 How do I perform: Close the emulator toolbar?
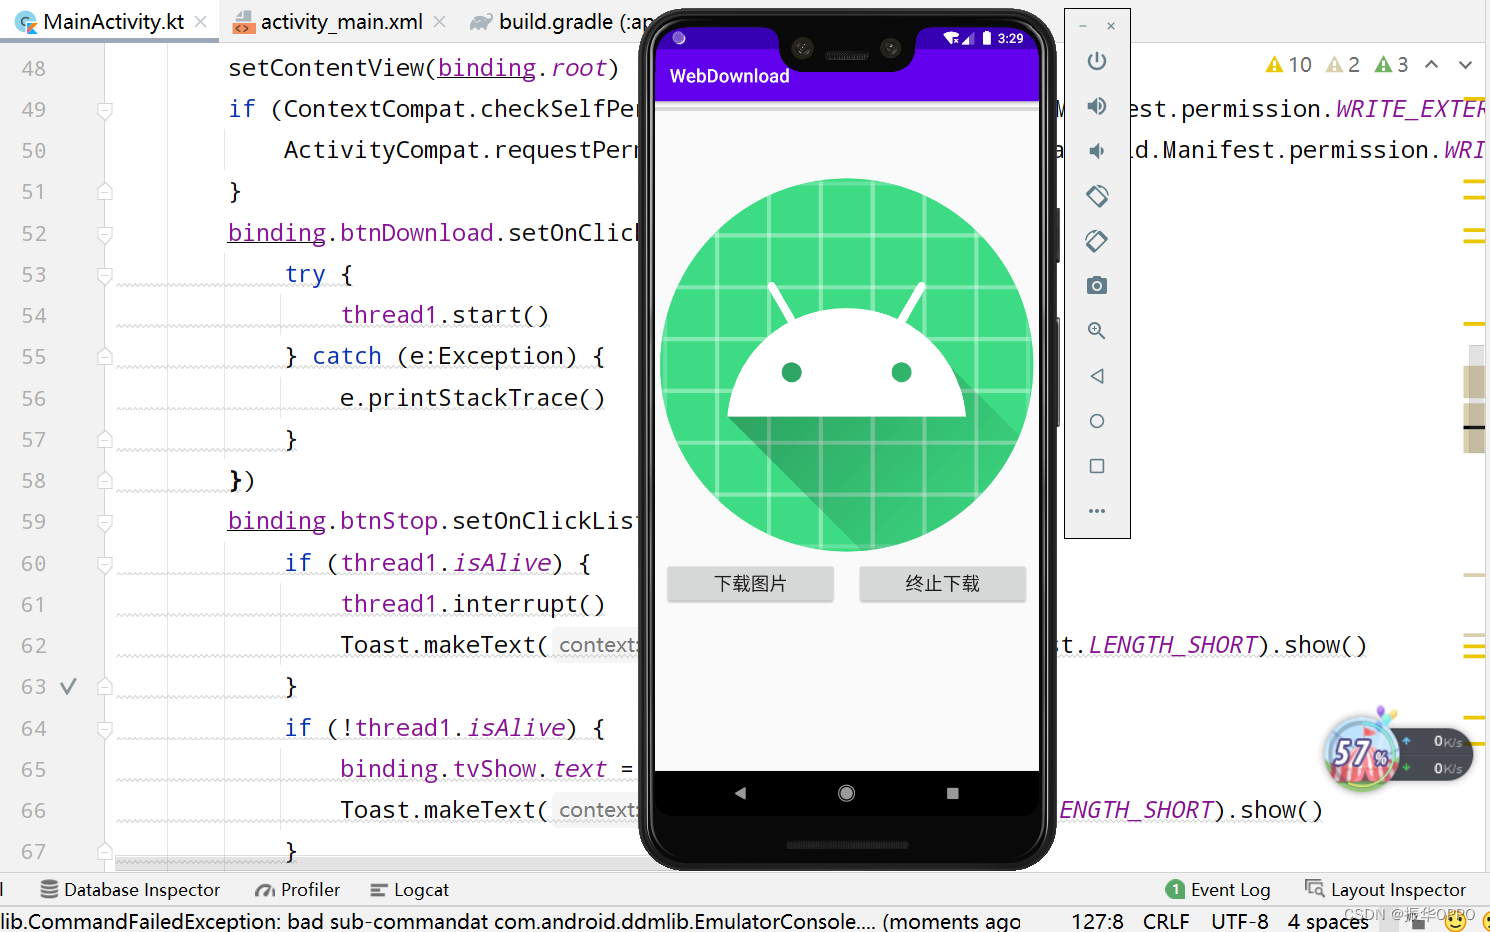point(1111,26)
